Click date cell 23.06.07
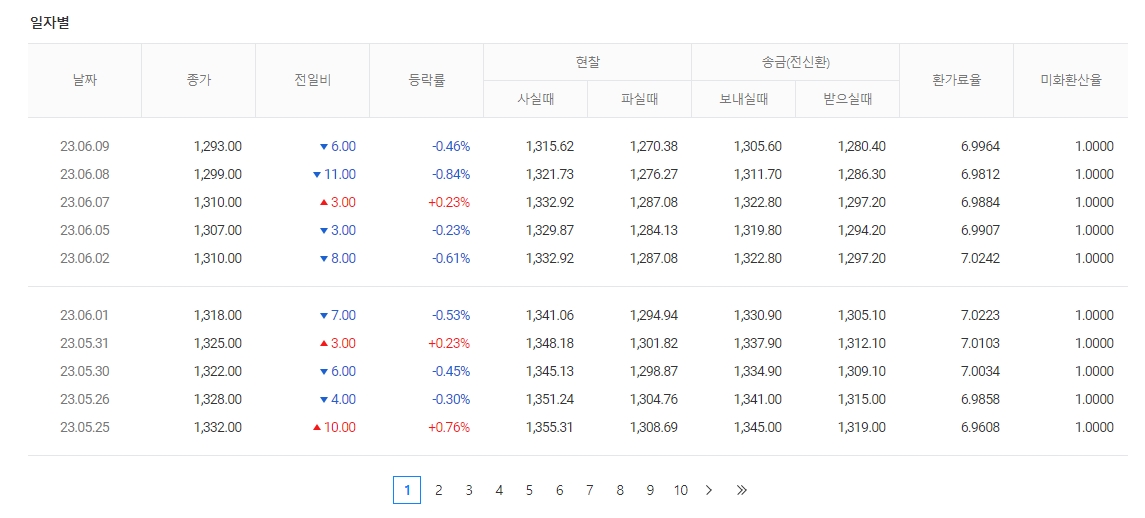 pos(85,202)
